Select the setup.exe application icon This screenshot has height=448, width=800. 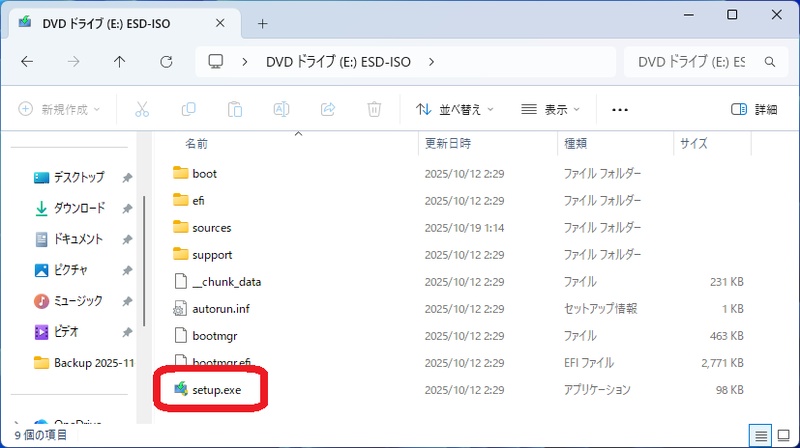tap(181, 389)
